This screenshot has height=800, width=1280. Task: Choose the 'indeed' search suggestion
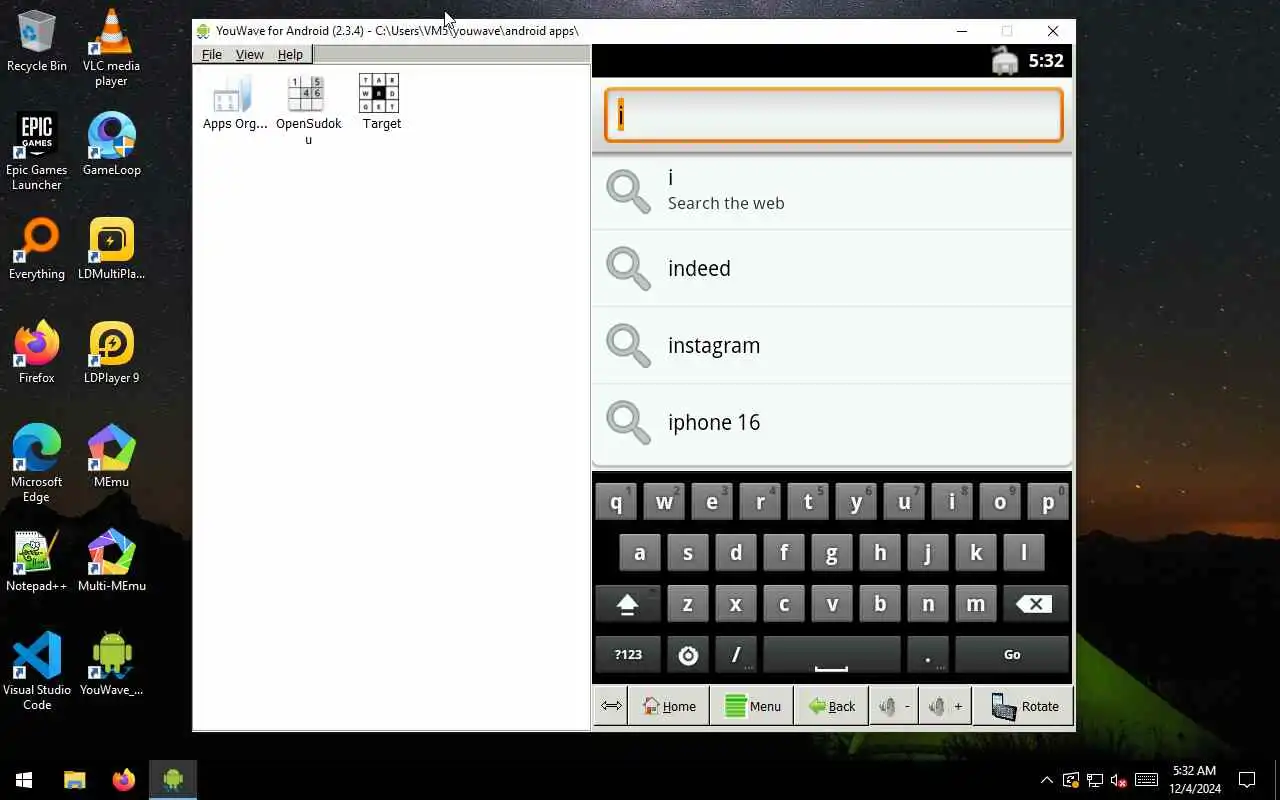point(832,268)
